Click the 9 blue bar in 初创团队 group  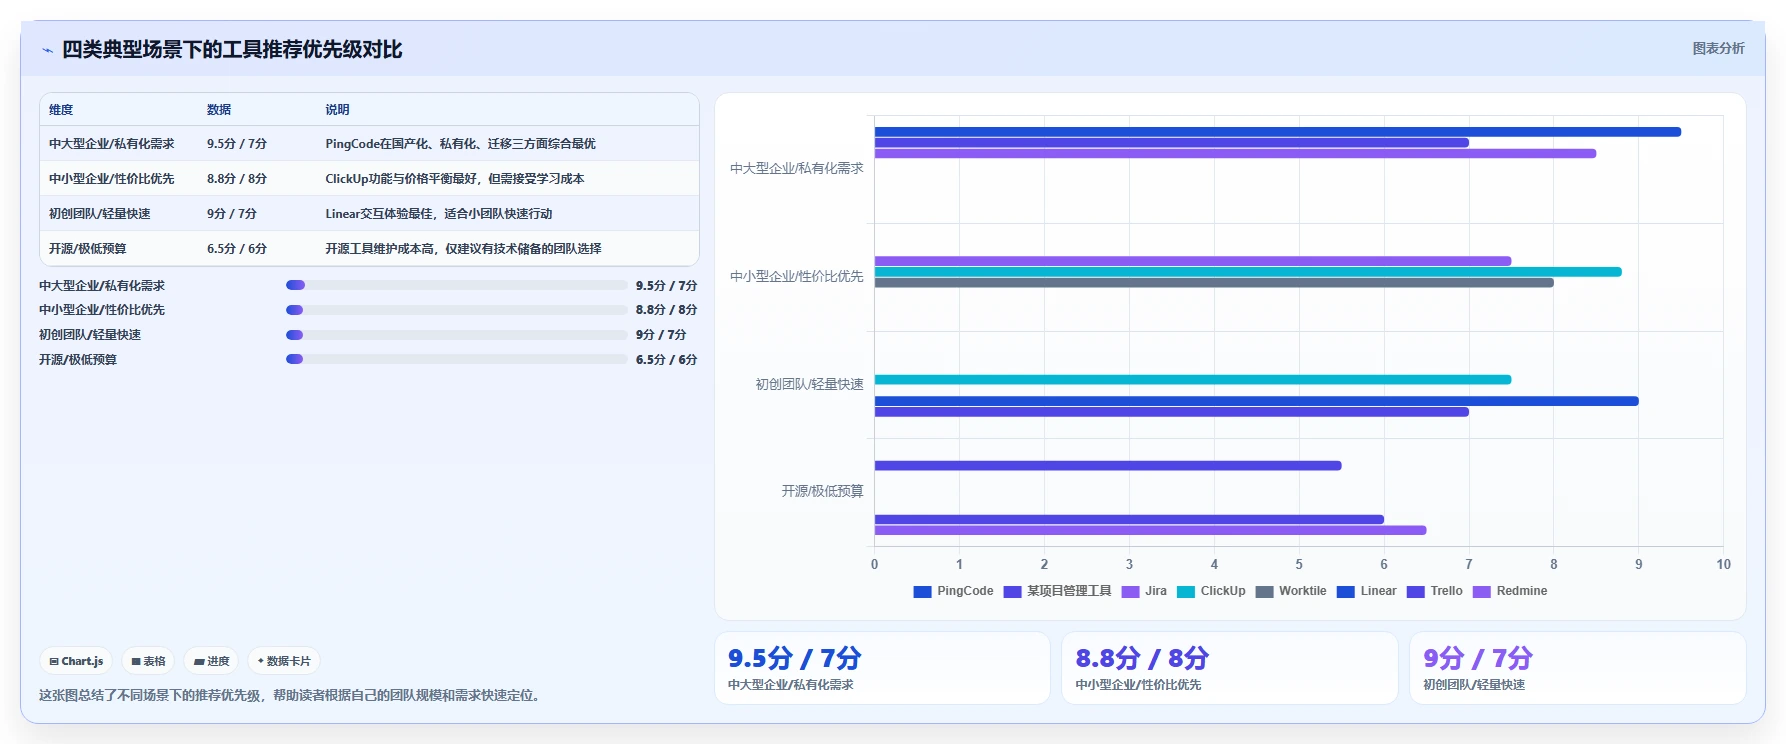coord(1257,401)
